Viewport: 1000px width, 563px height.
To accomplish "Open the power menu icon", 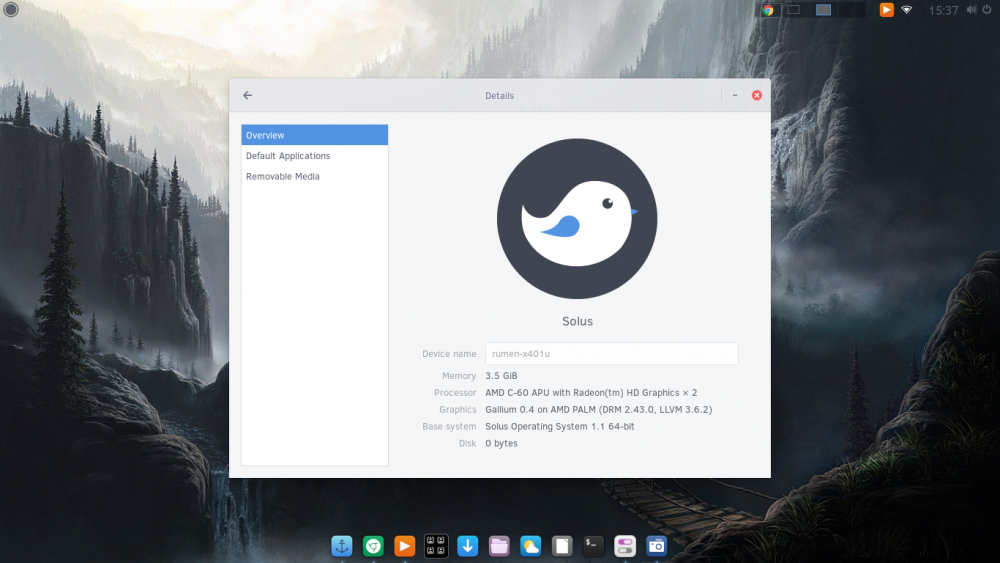I will [987, 10].
